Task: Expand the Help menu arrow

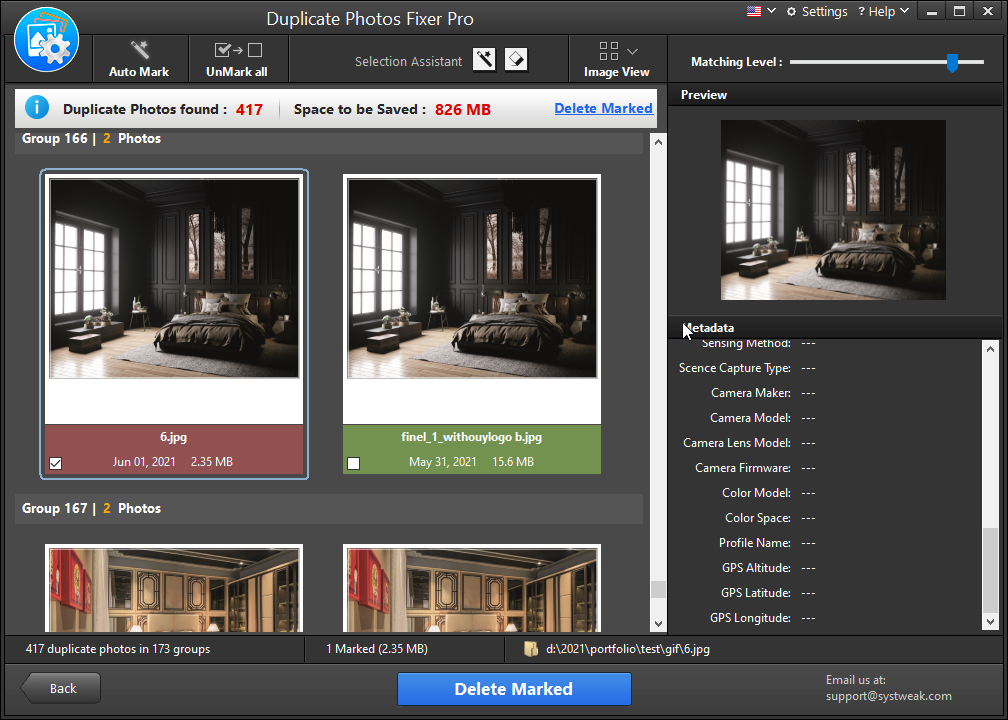Action: 904,11
